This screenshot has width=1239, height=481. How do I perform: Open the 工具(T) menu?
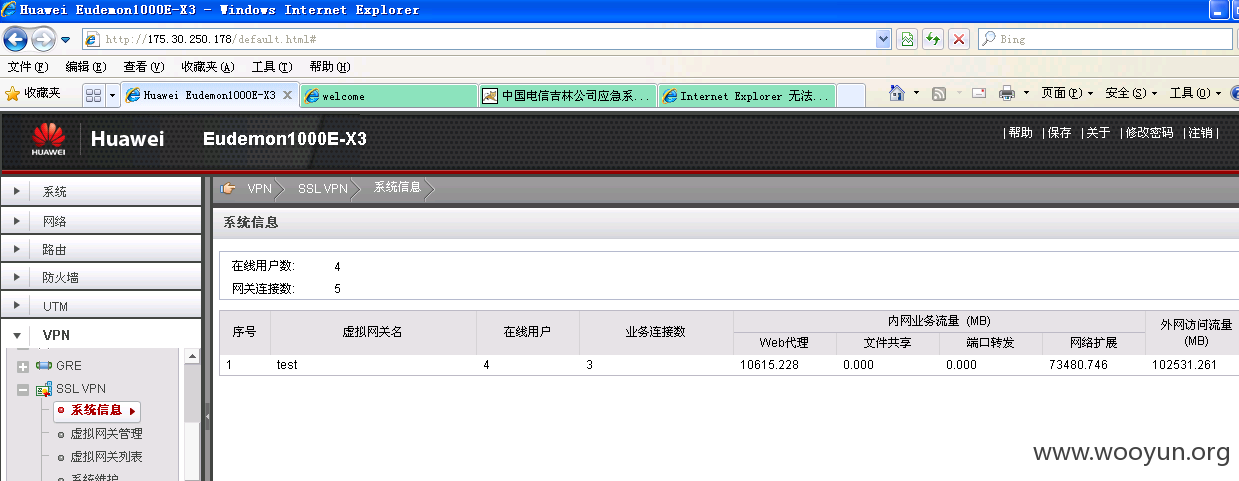[x=272, y=67]
